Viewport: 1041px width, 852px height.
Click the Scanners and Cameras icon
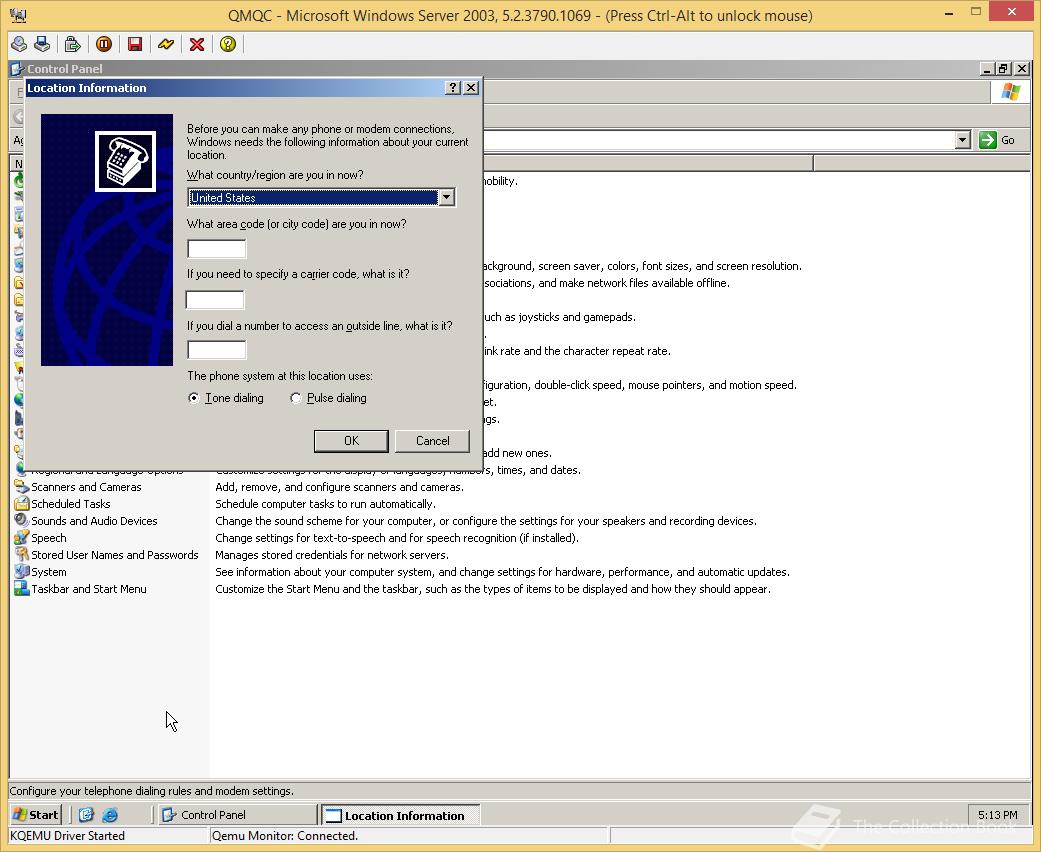pyautogui.click(x=21, y=487)
